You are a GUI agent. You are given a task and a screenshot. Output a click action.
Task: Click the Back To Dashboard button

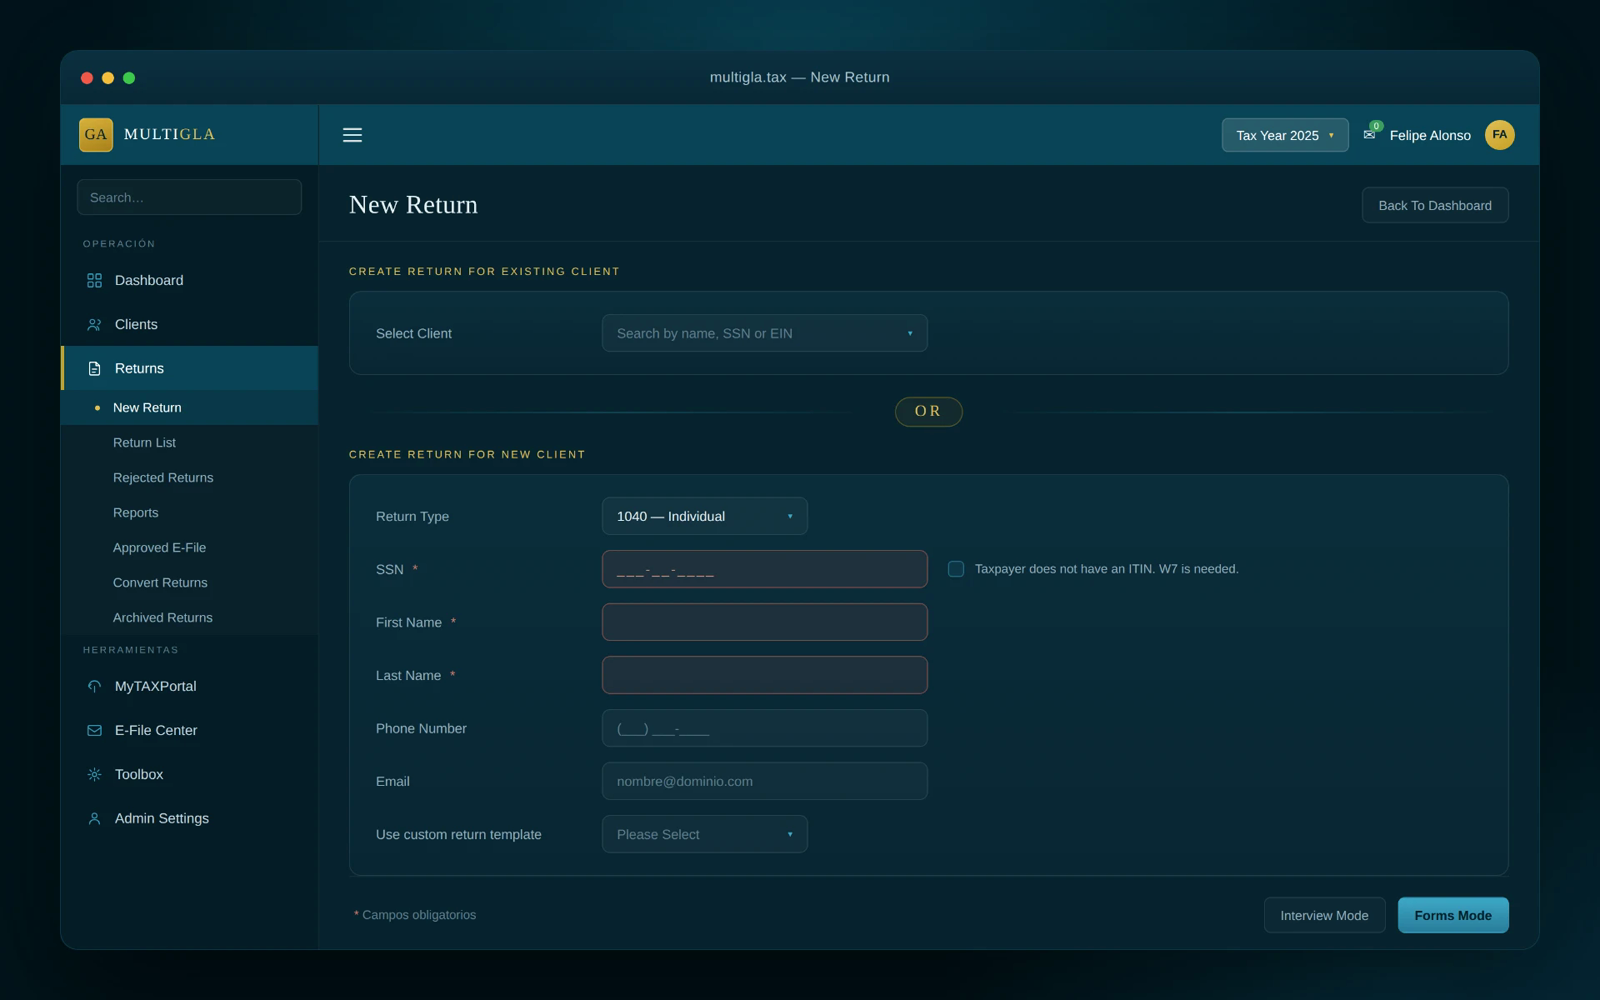[x=1435, y=205]
